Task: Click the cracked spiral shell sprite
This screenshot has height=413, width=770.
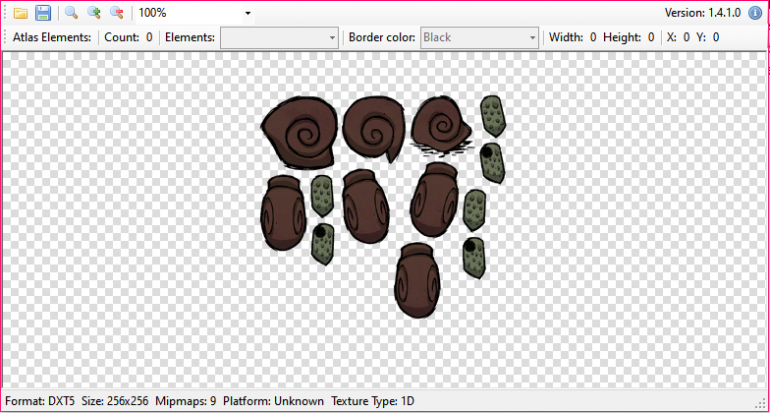Action: [441, 128]
